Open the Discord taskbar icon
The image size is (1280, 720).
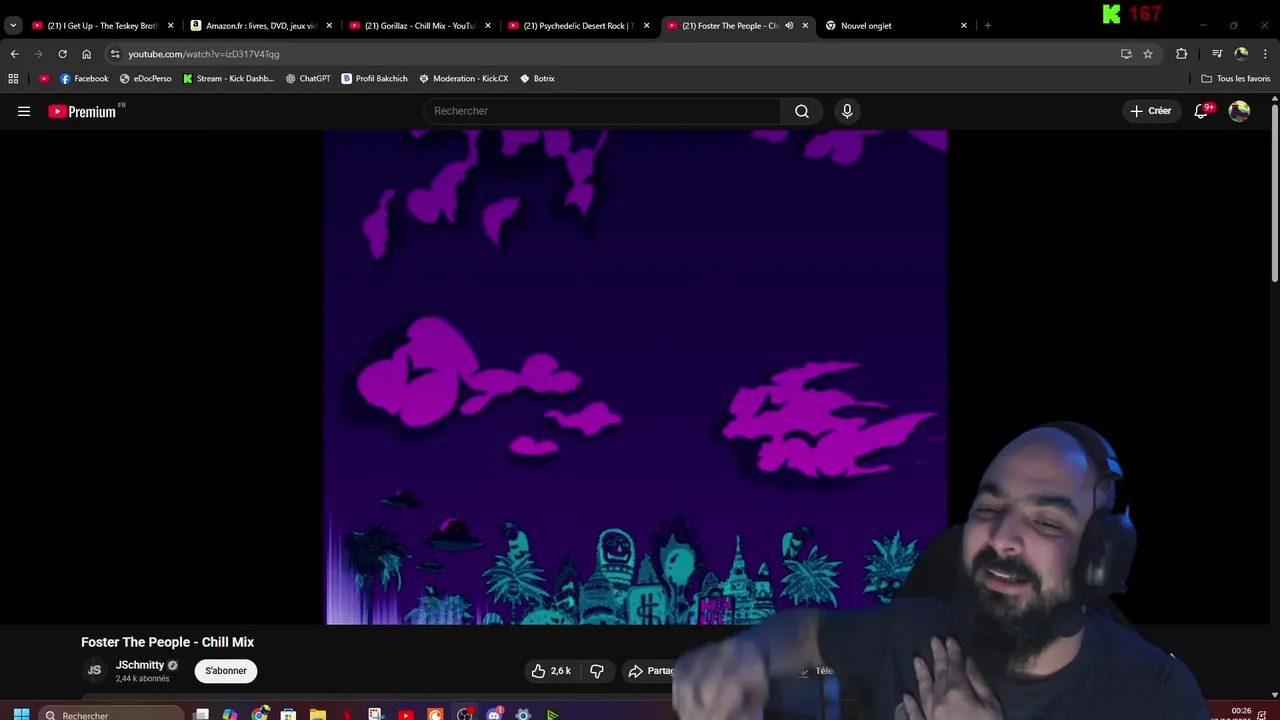[x=493, y=714]
